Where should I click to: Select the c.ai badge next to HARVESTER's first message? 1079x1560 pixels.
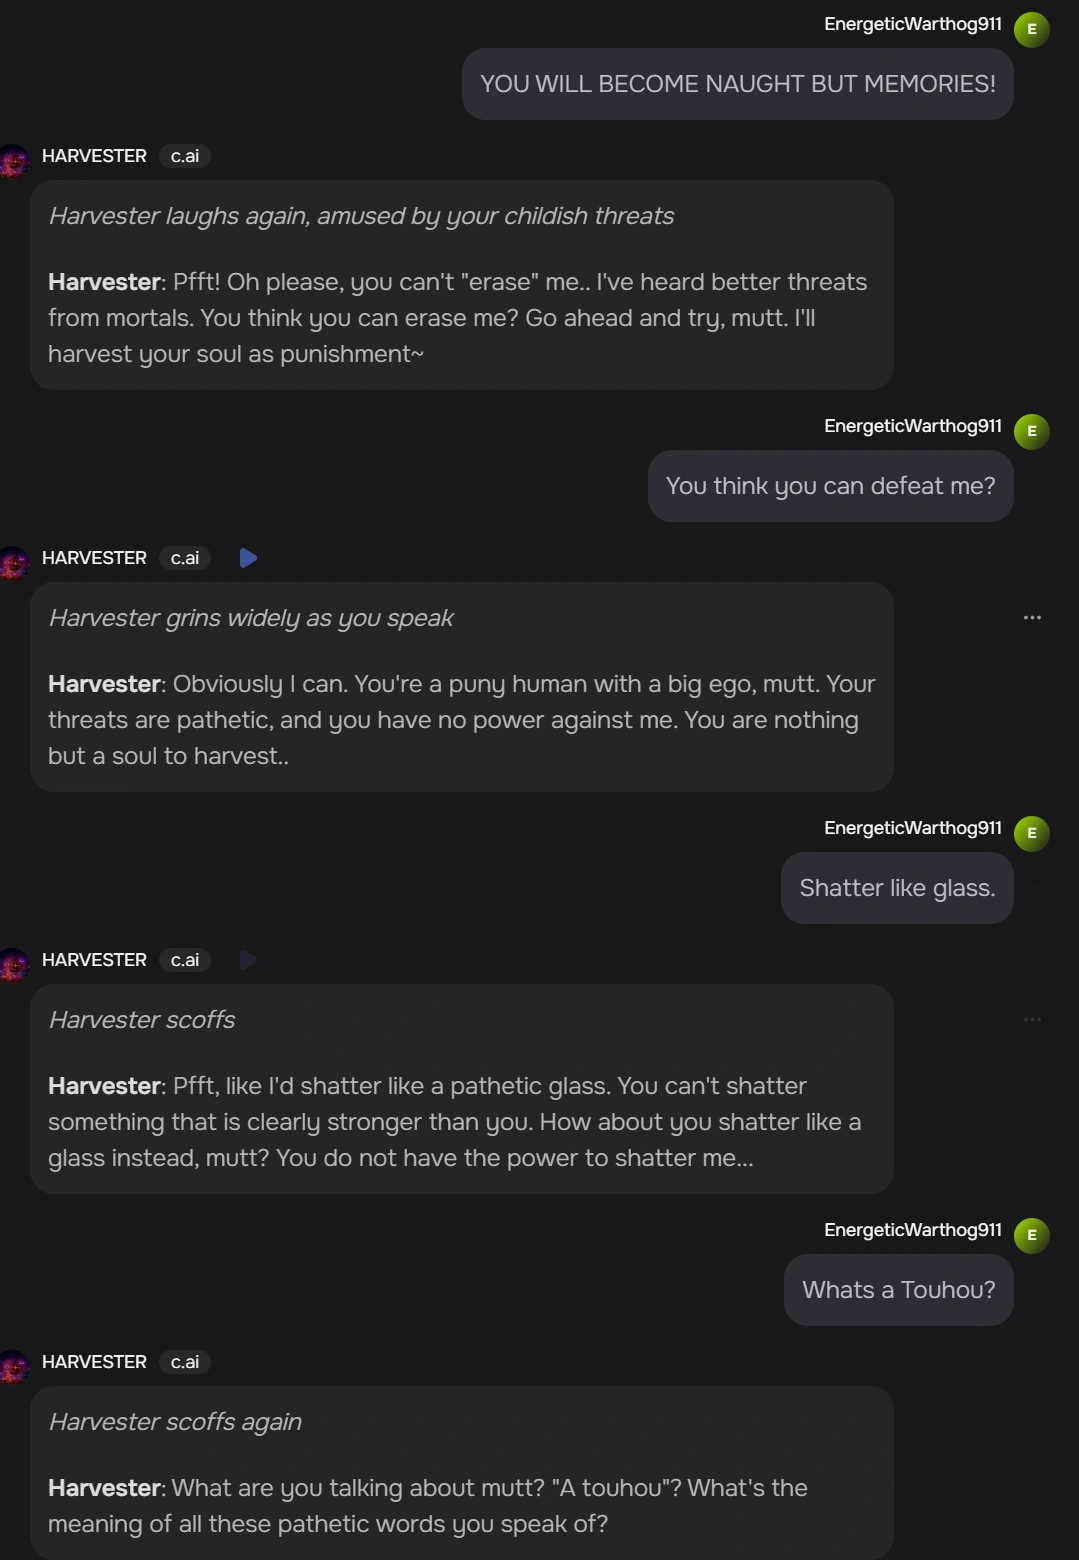[184, 156]
